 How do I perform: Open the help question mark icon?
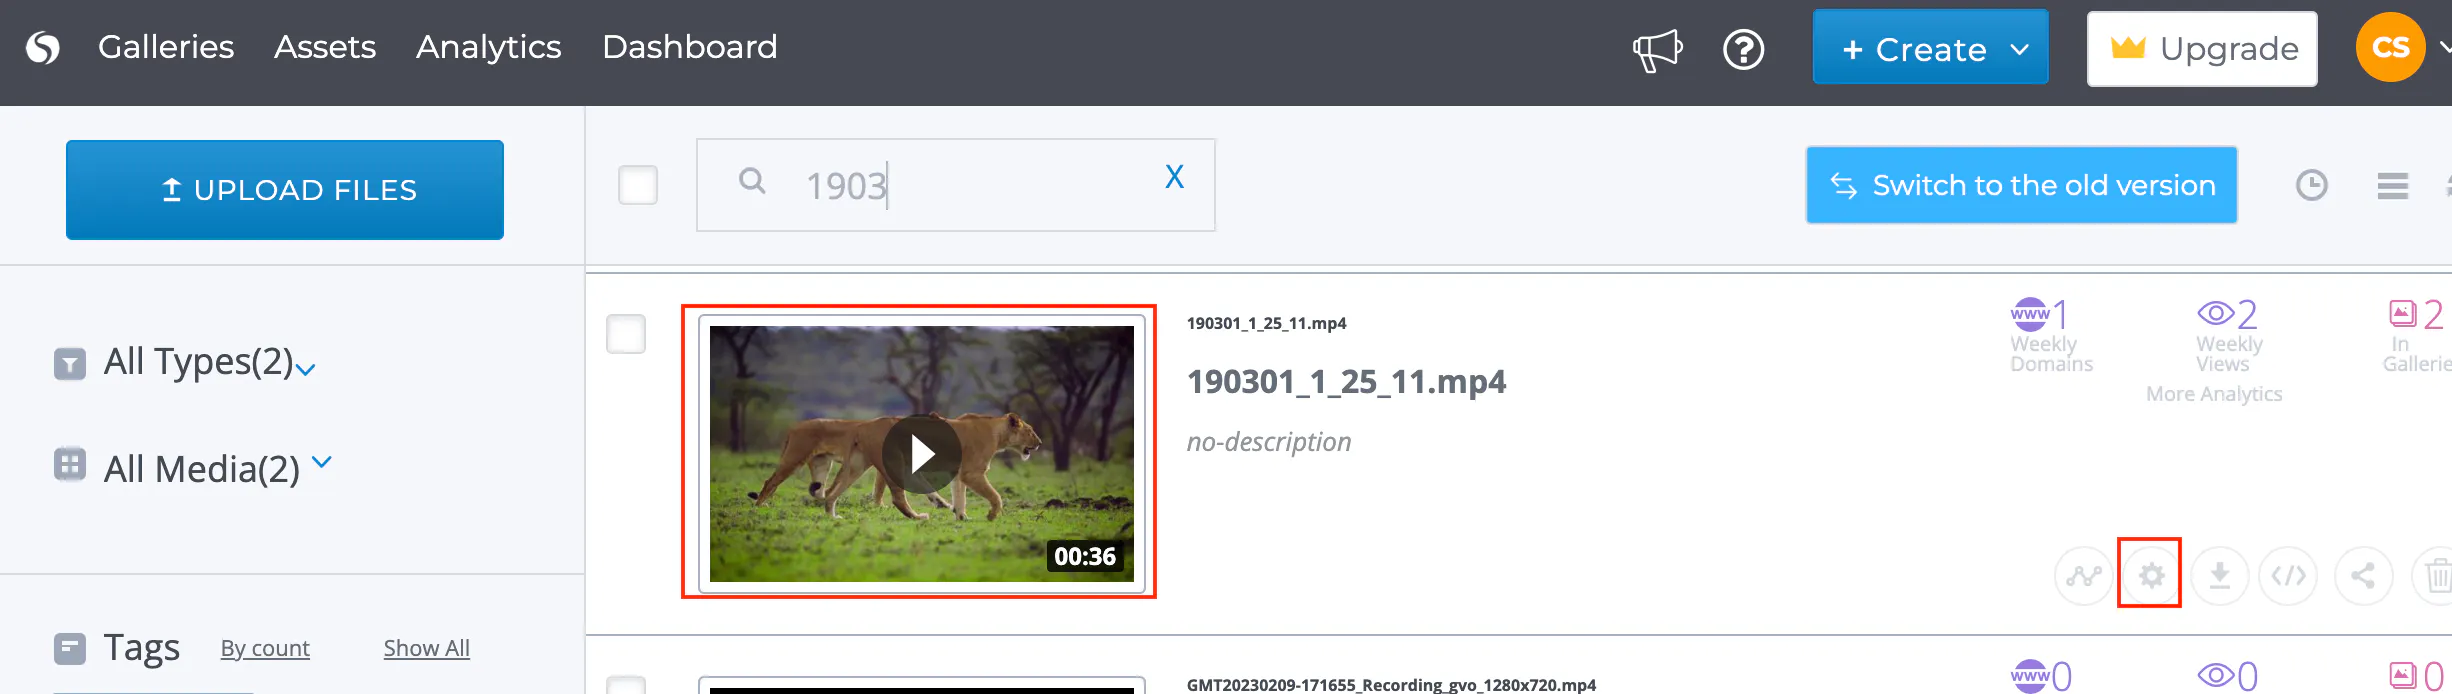1743,49
